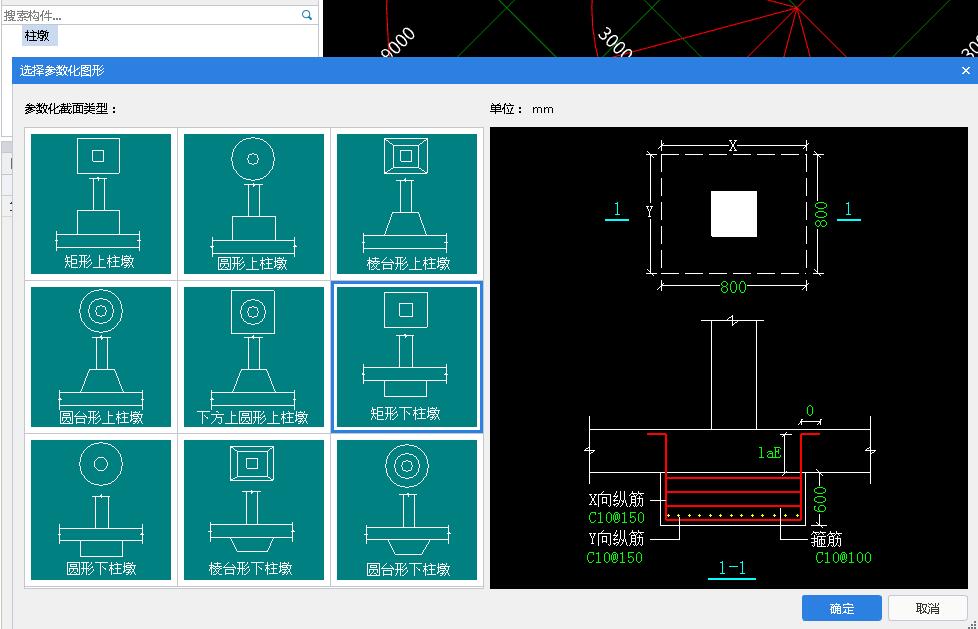Close the 选择参数化图形 dialog
The width and height of the screenshot is (978, 629).
(x=966, y=71)
